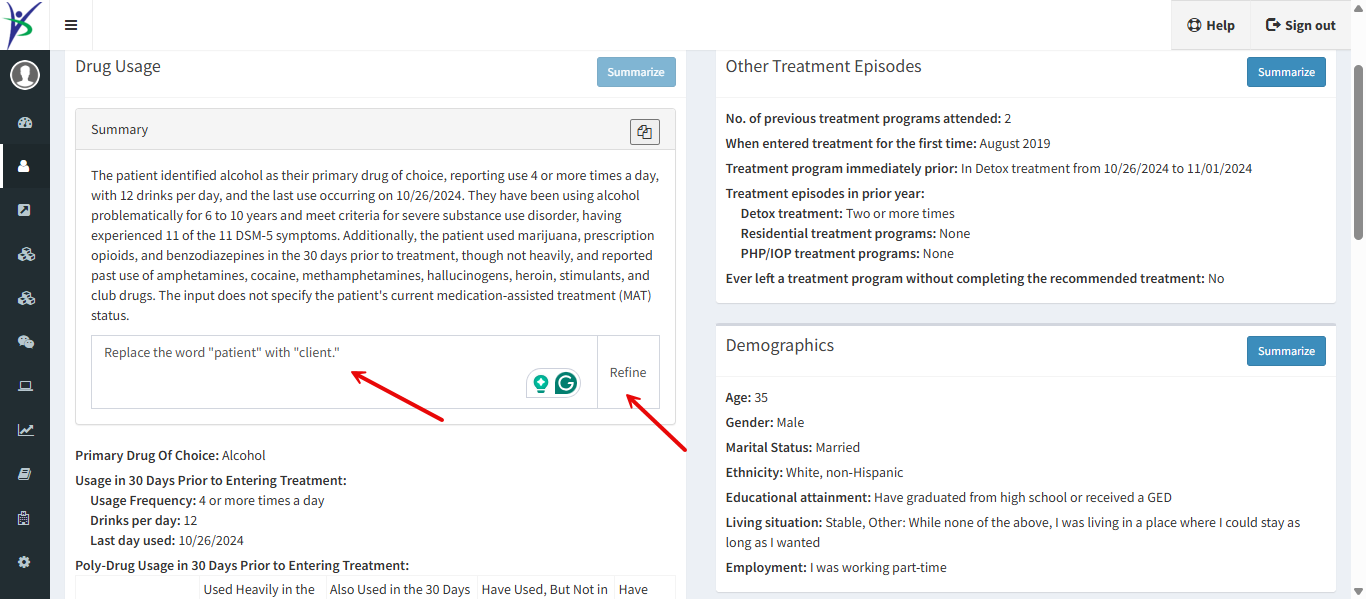Screen dimensions: 1366x599
Task: Click Summarize in Other Treatment Episodes panel
Action: pyautogui.click(x=1286, y=72)
